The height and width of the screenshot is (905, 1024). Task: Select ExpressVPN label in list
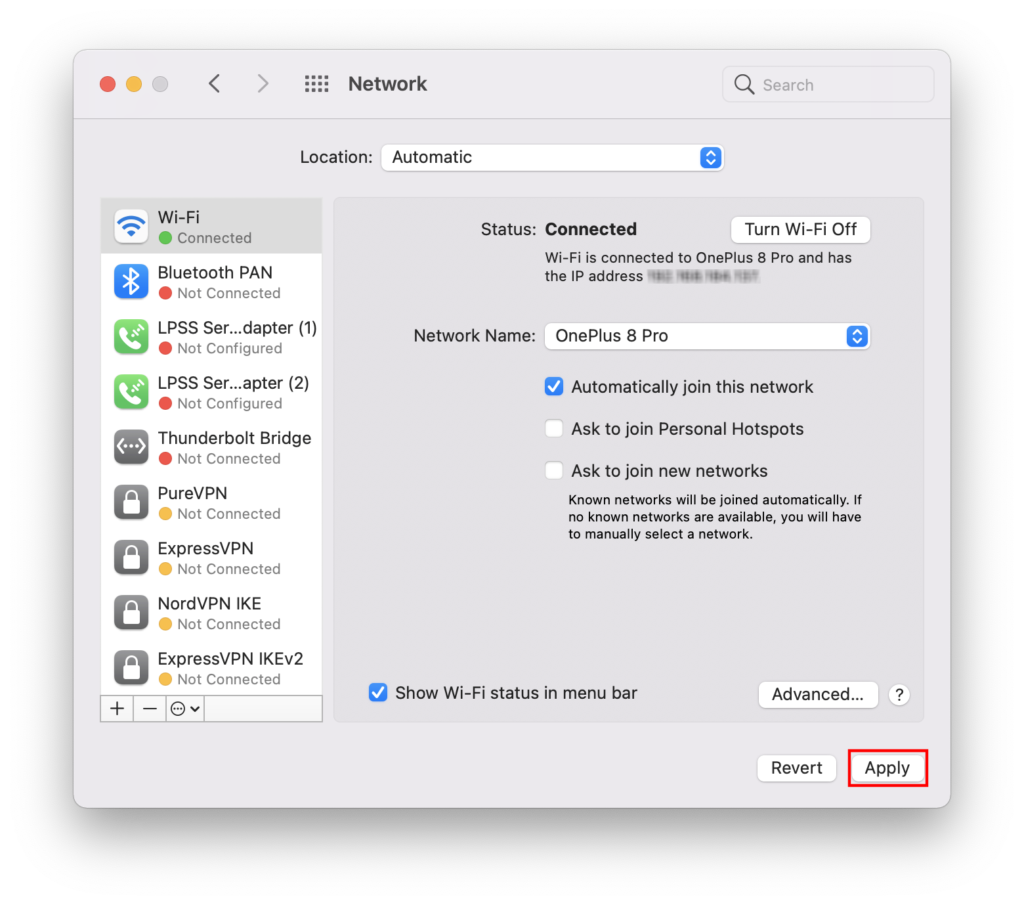coord(206,548)
